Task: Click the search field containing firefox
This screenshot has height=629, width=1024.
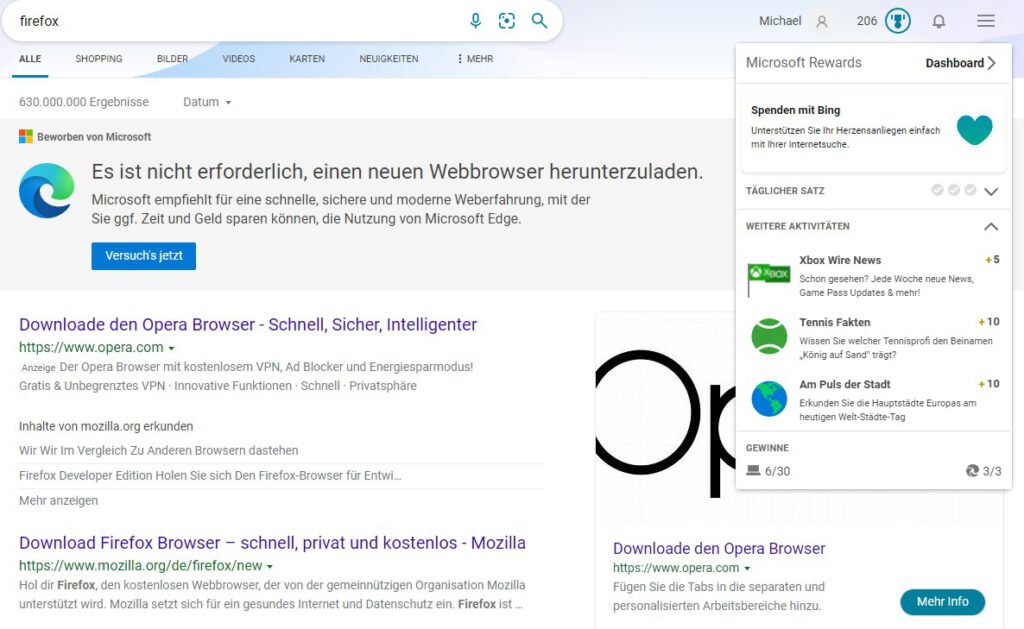Action: (230, 21)
